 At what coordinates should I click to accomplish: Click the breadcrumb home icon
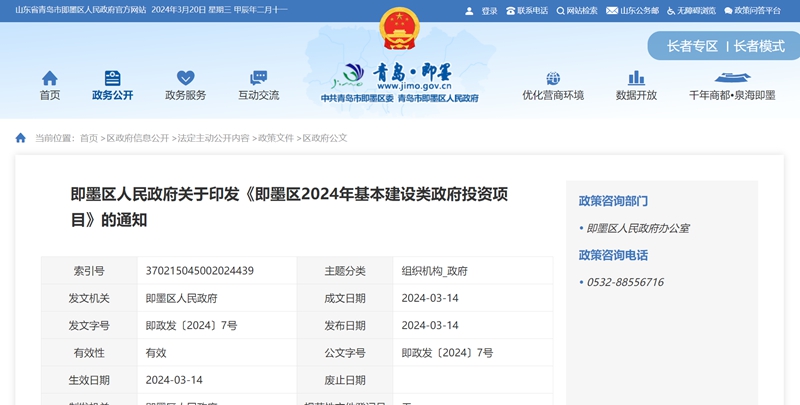tap(20, 138)
